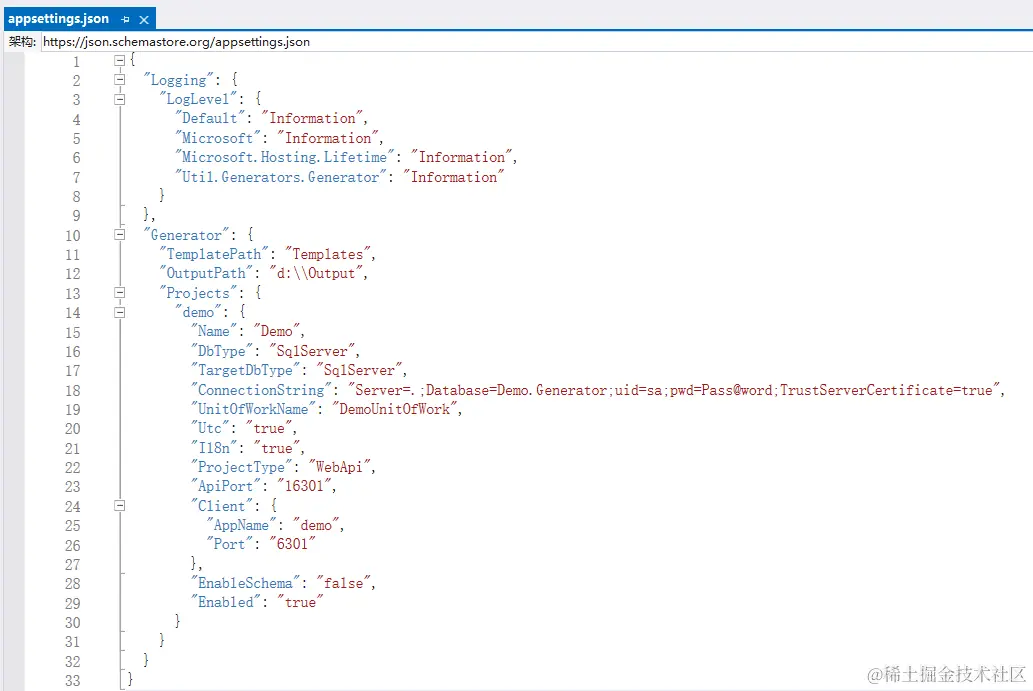Image resolution: width=1033 pixels, height=691 pixels.
Task: Click the "TemplatePath" key
Action: pyautogui.click(x=213, y=254)
